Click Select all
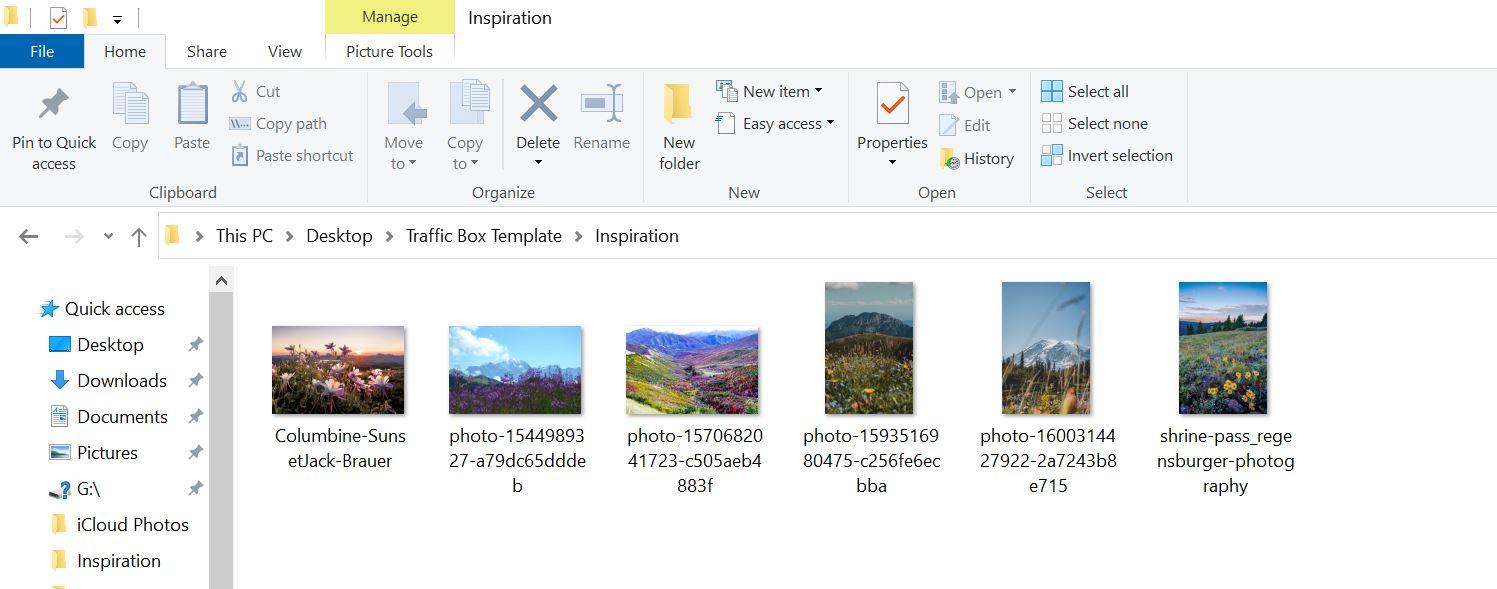The height and width of the screenshot is (589, 1497). [x=1085, y=91]
